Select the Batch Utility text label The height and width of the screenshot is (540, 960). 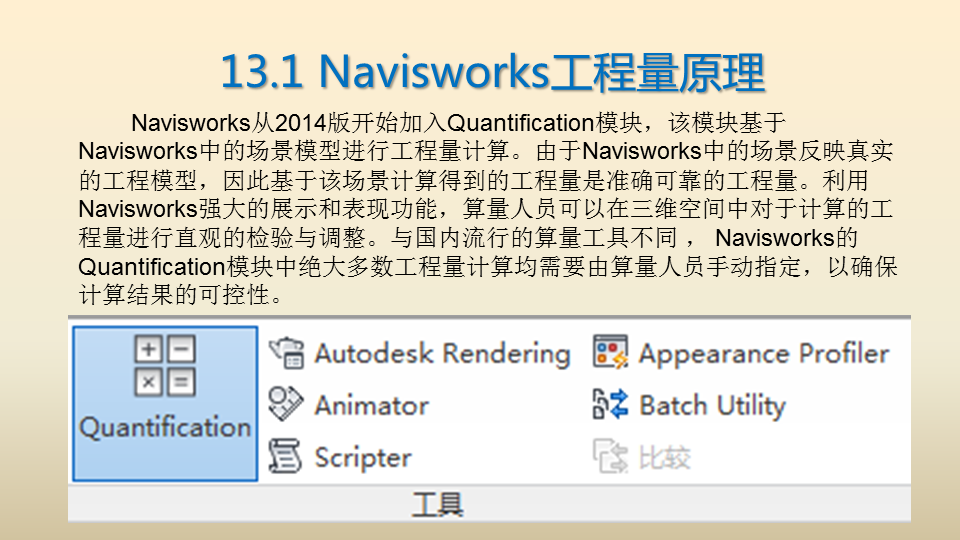tap(711, 405)
